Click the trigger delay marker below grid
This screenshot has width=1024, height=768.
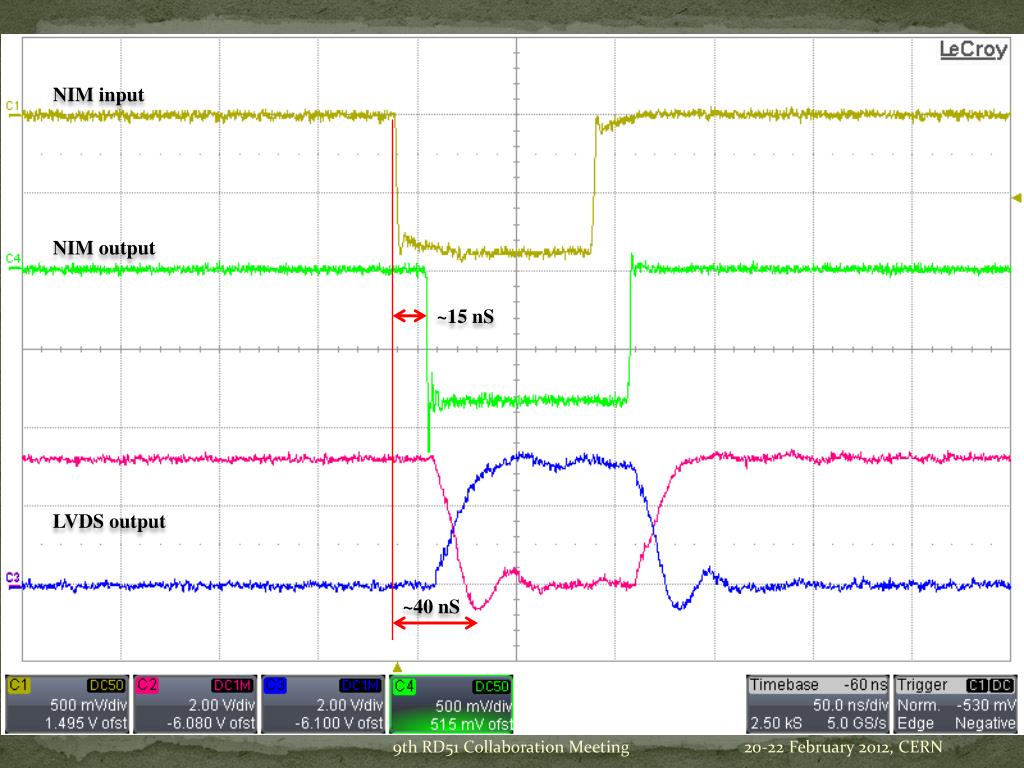(397, 666)
